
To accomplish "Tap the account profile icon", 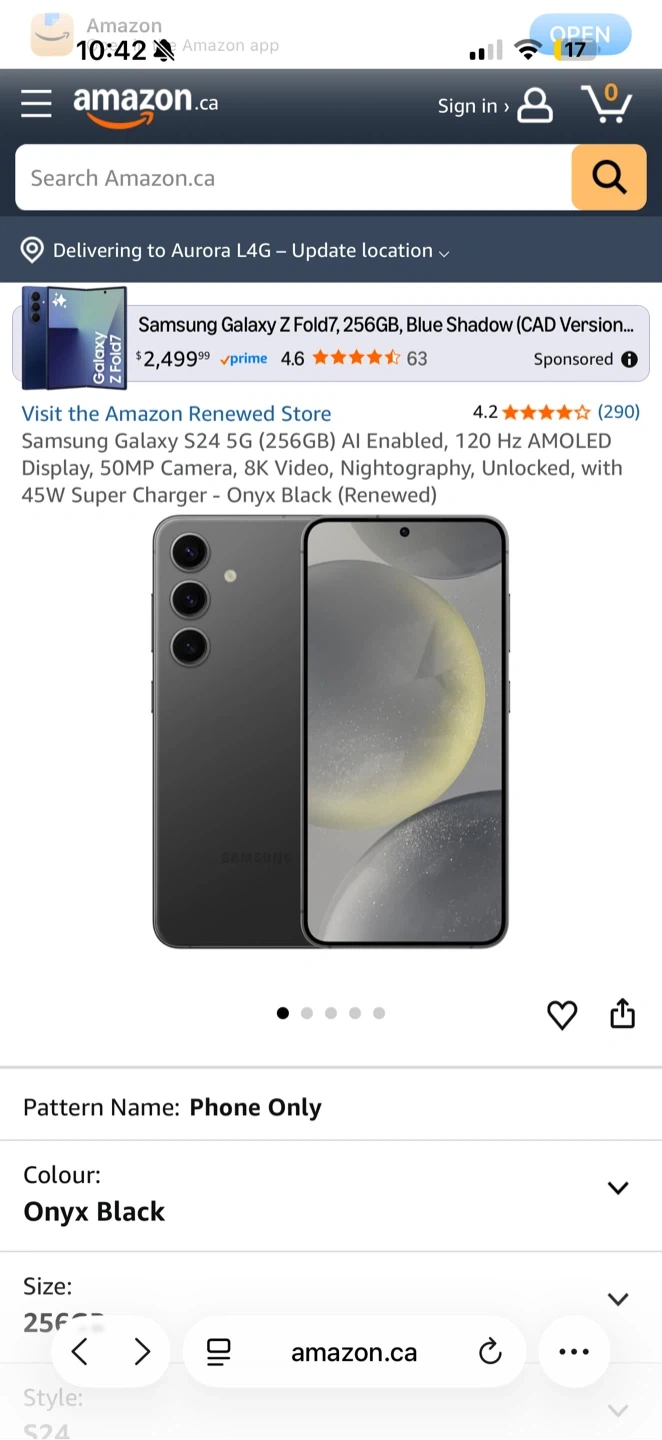I will coord(534,105).
